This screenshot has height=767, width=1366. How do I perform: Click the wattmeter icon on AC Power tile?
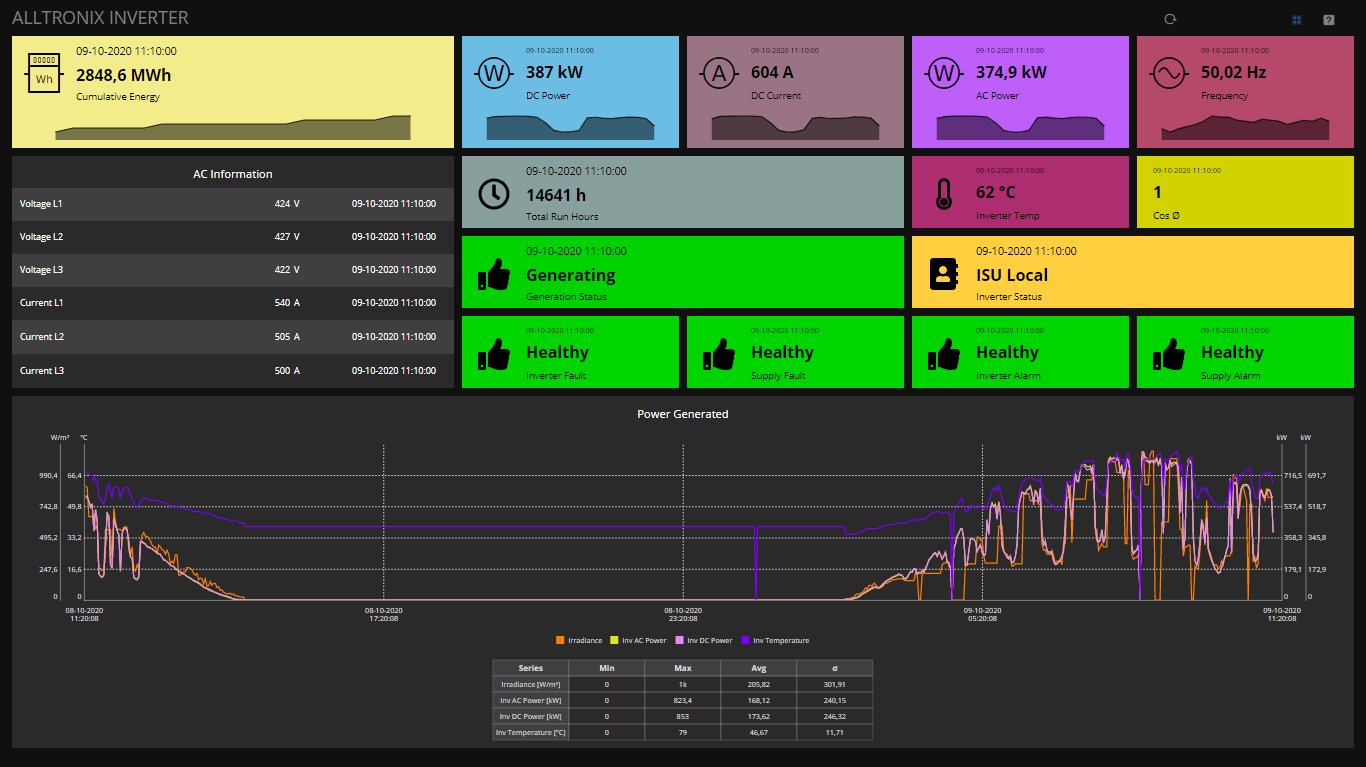click(x=943, y=73)
